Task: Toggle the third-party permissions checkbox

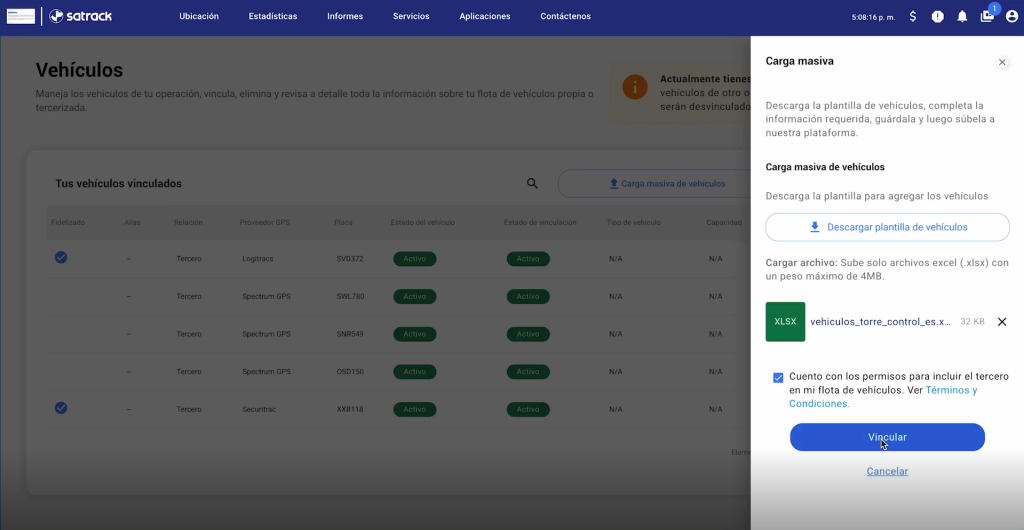Action: pos(778,378)
